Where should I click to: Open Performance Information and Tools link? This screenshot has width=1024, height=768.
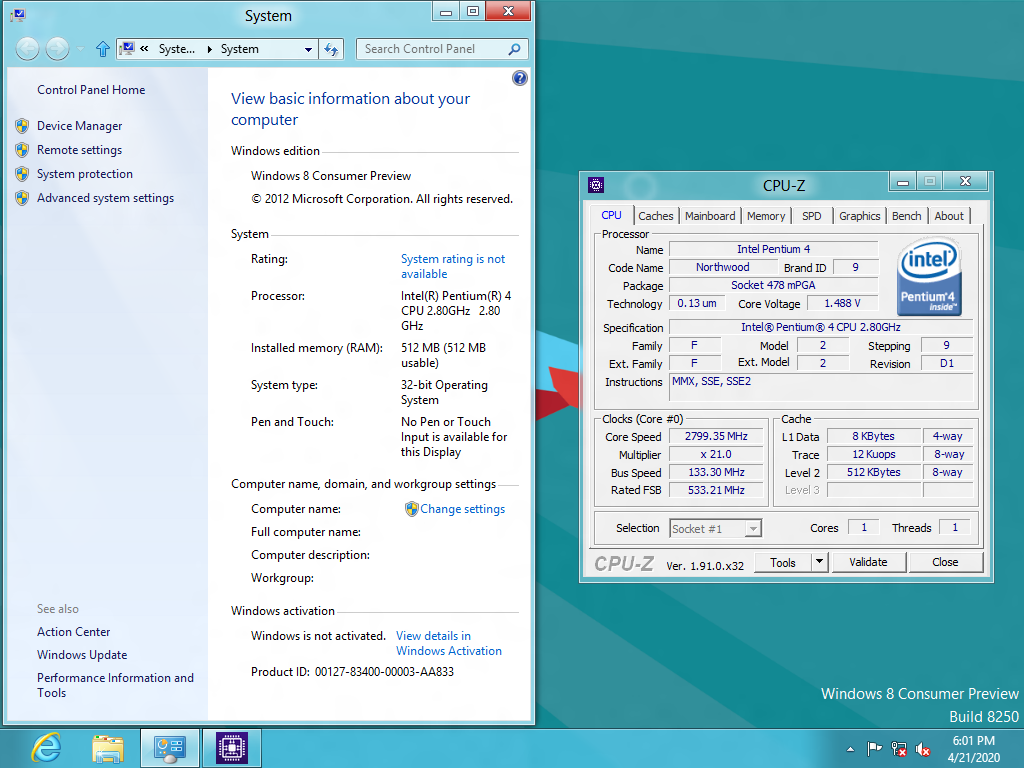116,685
